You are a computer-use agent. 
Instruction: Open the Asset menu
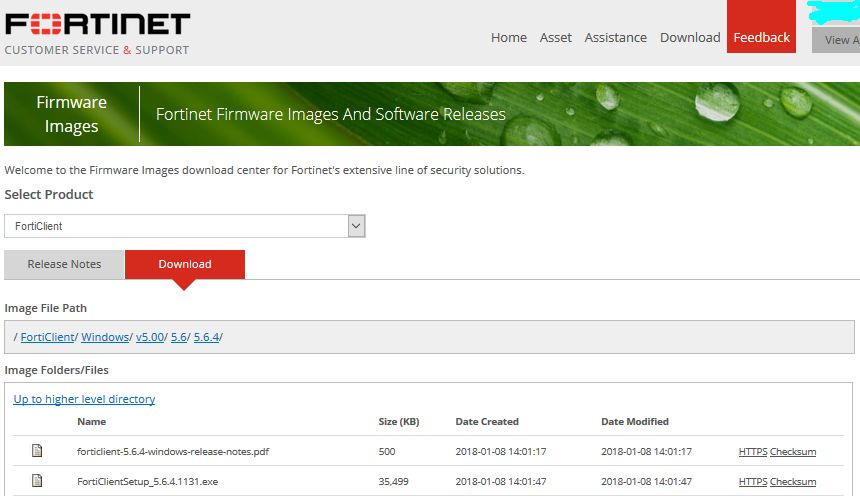[555, 37]
